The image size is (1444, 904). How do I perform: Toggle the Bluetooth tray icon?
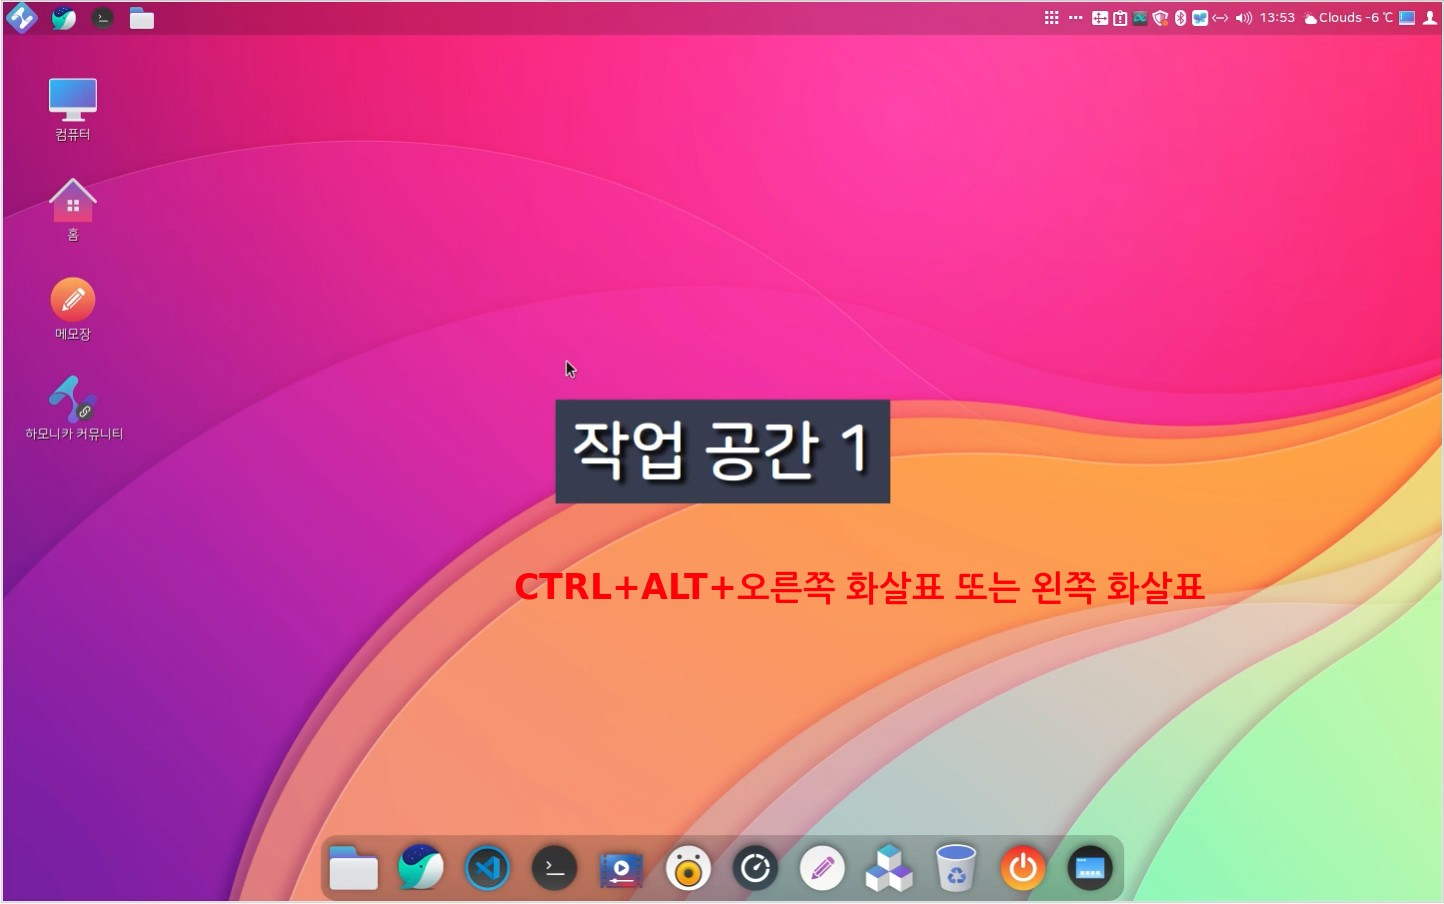click(1180, 18)
